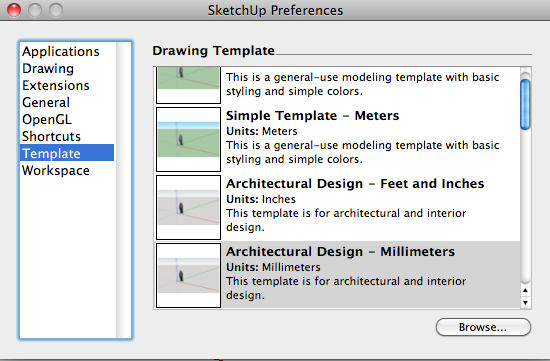Choose 'Architectural Design – Feet and Inches' title

(x=355, y=183)
